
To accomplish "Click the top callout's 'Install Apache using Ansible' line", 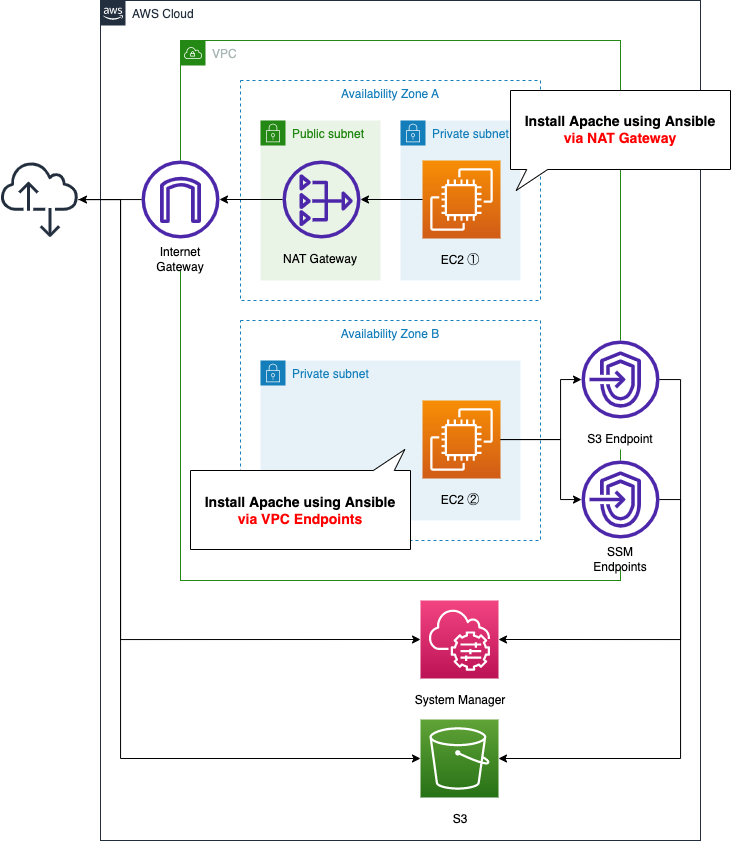I will click(619, 121).
